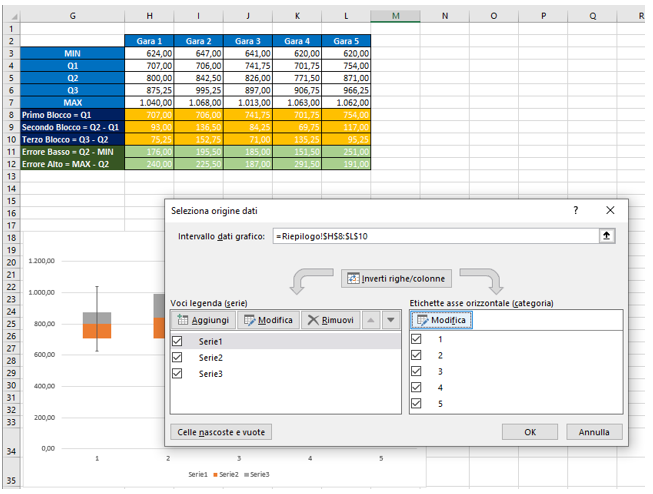Toggle the Serie3 checkbox
653x494 pixels.
pyautogui.click(x=178, y=373)
